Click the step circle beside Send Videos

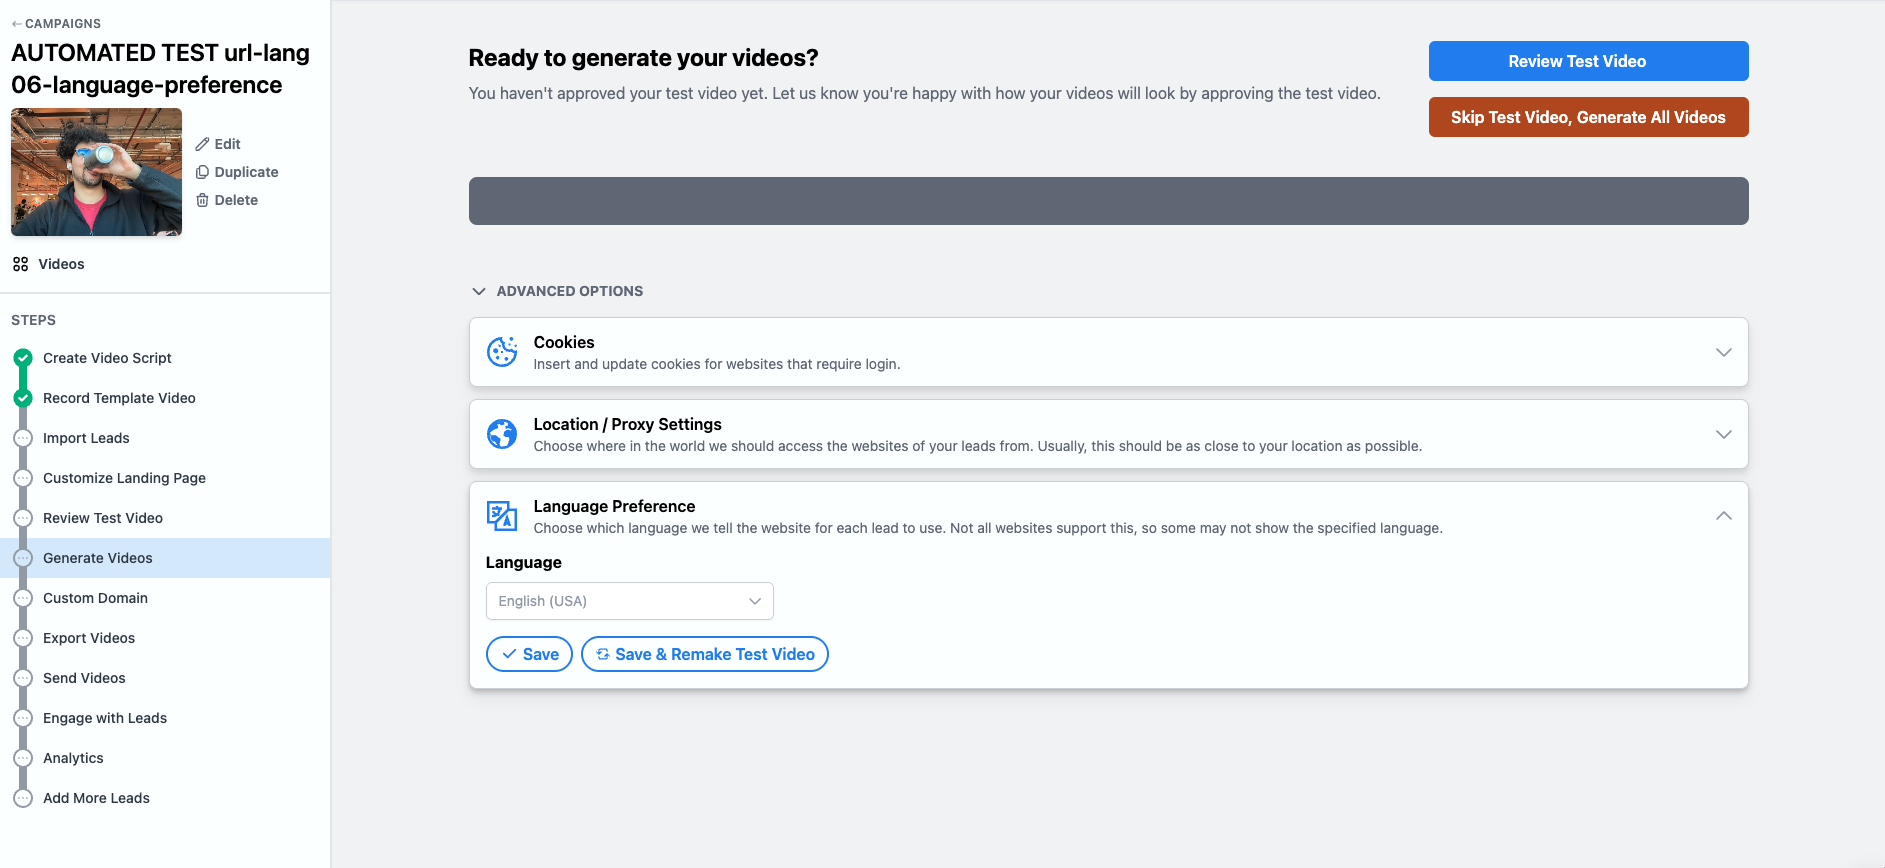point(23,678)
